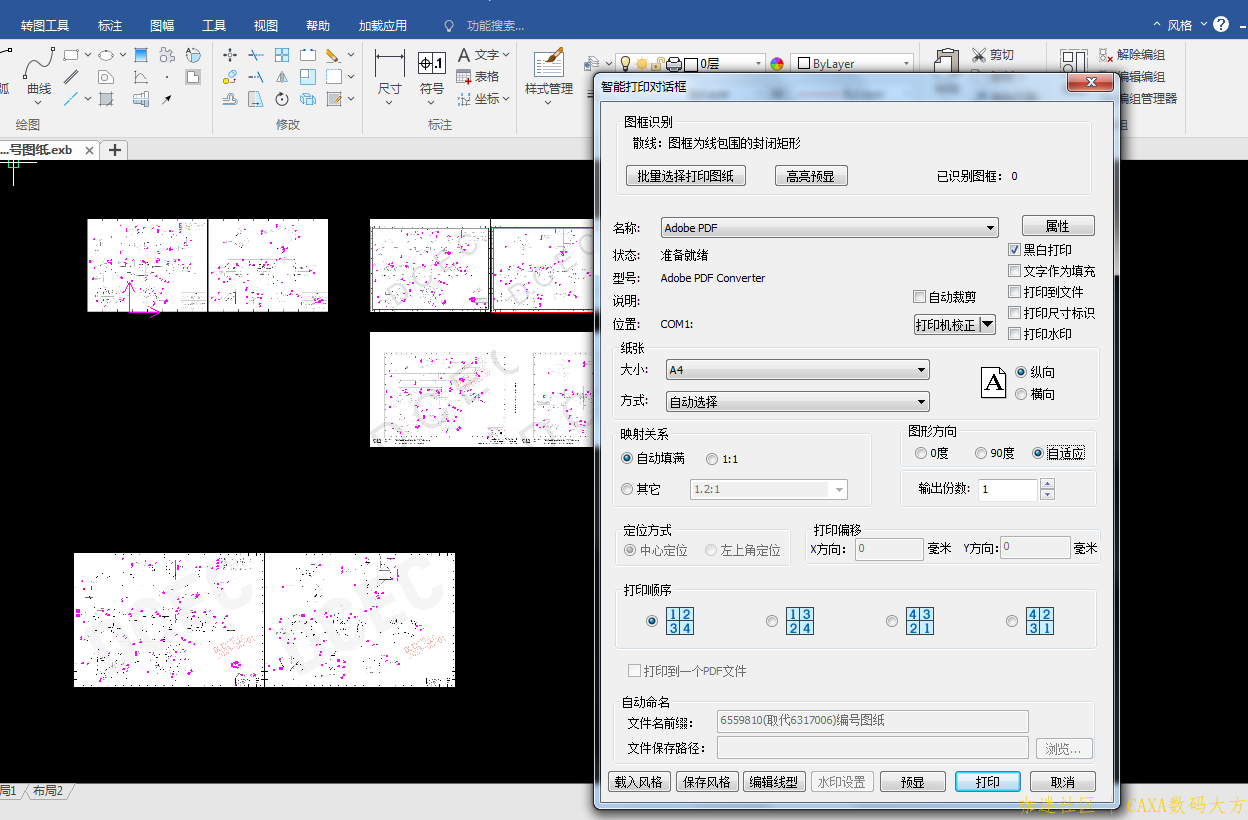Choose the 1:1 mapping radio button

pyautogui.click(x=712, y=459)
